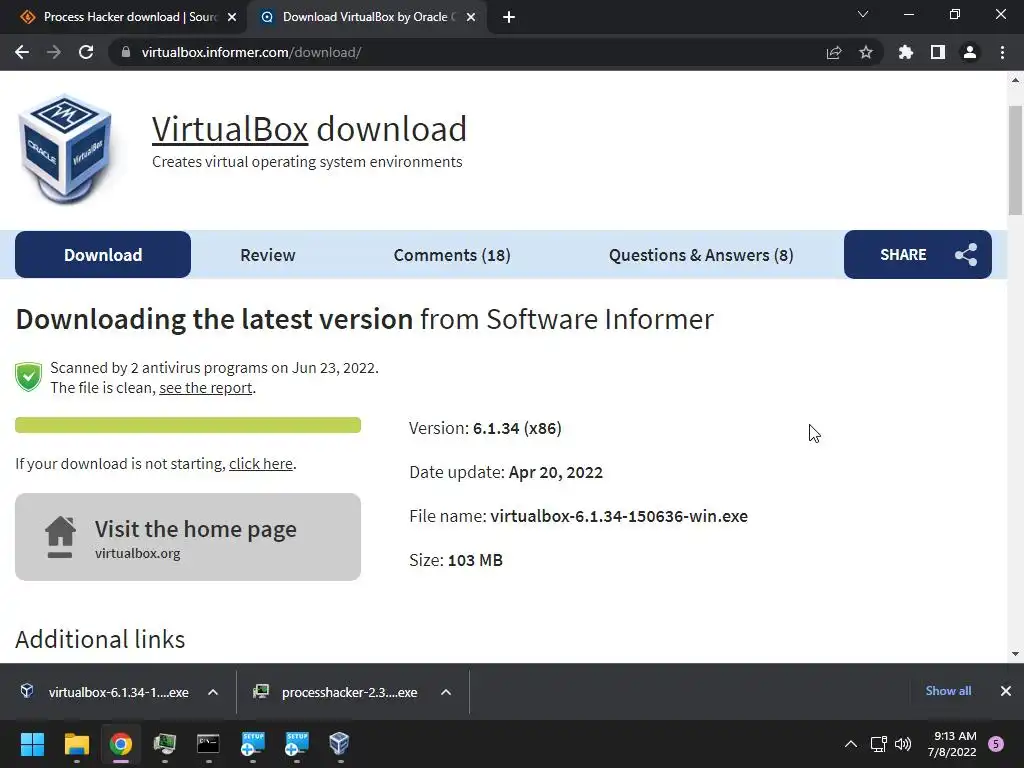
Task: Click the padlock site info icon
Action: [x=126, y=52]
